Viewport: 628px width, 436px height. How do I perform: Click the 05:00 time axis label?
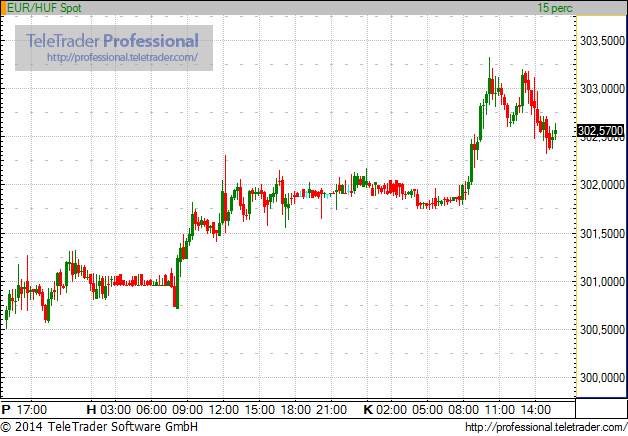coord(427,410)
